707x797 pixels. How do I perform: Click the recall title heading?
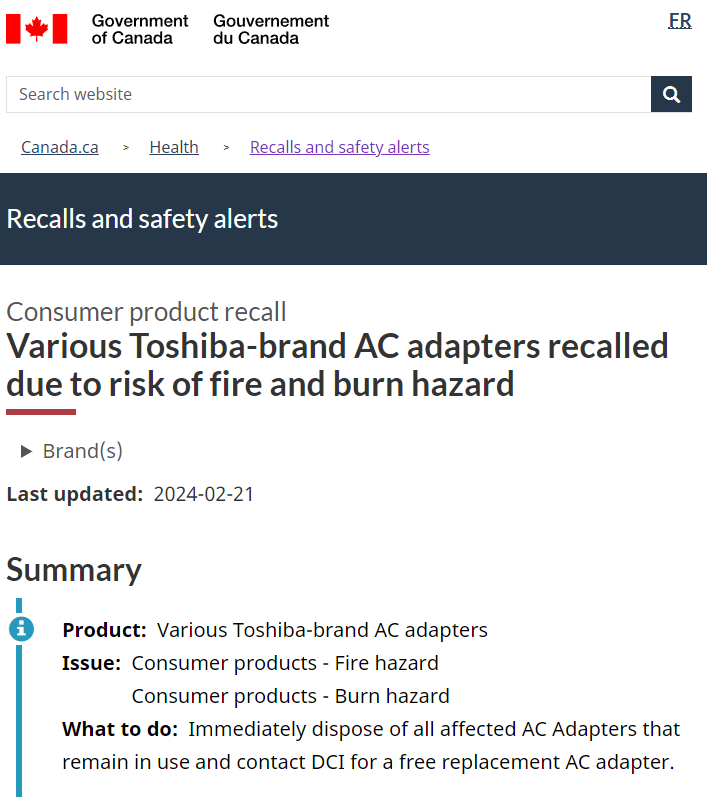337,365
